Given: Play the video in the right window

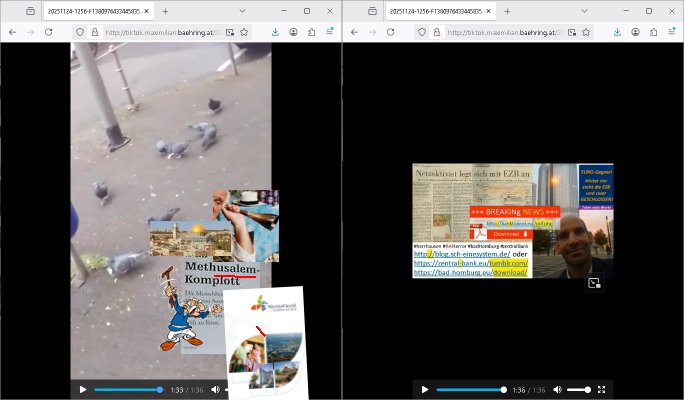Looking at the screenshot, I should click(x=425, y=389).
